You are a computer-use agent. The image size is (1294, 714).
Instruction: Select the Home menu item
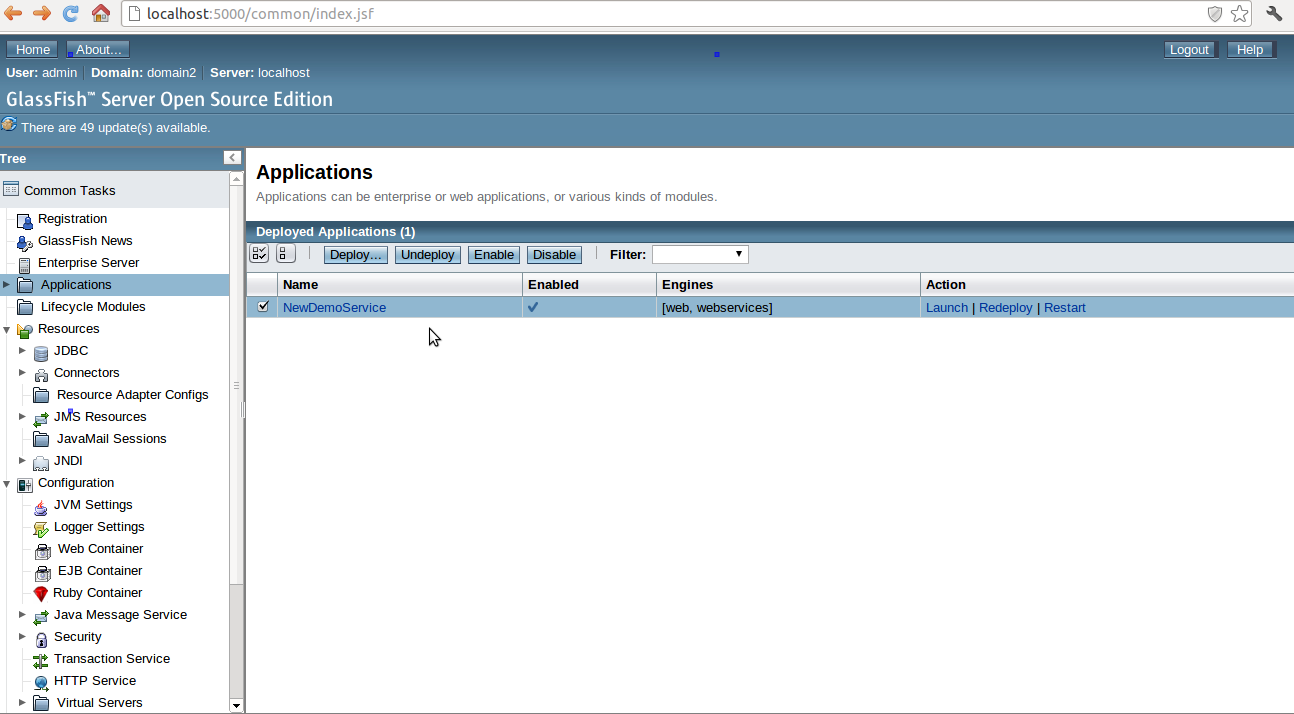pyautogui.click(x=31, y=48)
